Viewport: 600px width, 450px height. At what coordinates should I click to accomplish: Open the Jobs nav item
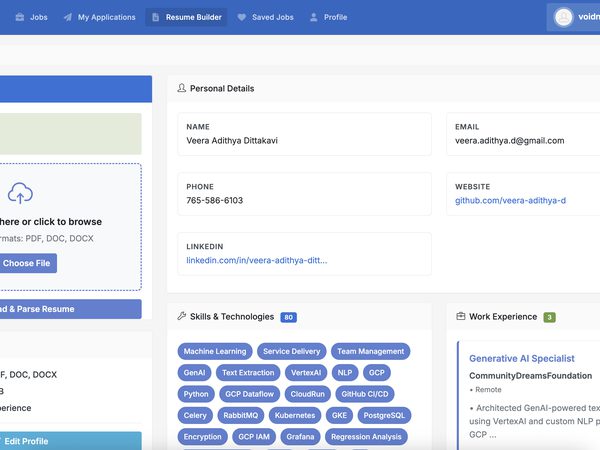(x=31, y=17)
